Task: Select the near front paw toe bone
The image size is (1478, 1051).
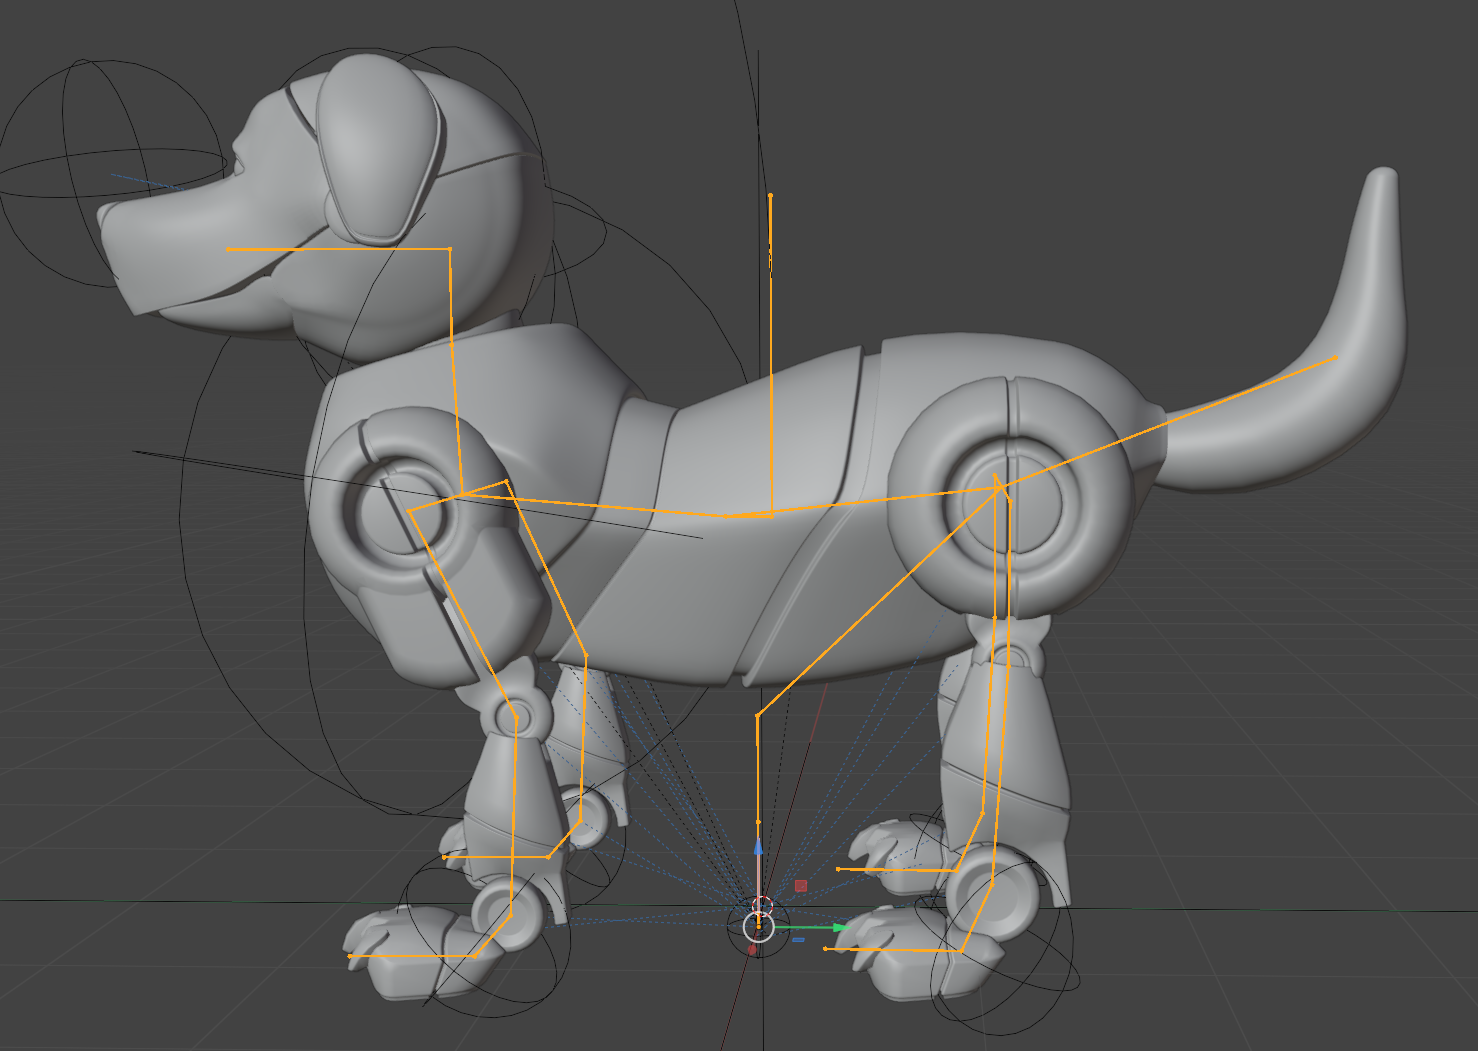Action: point(412,956)
